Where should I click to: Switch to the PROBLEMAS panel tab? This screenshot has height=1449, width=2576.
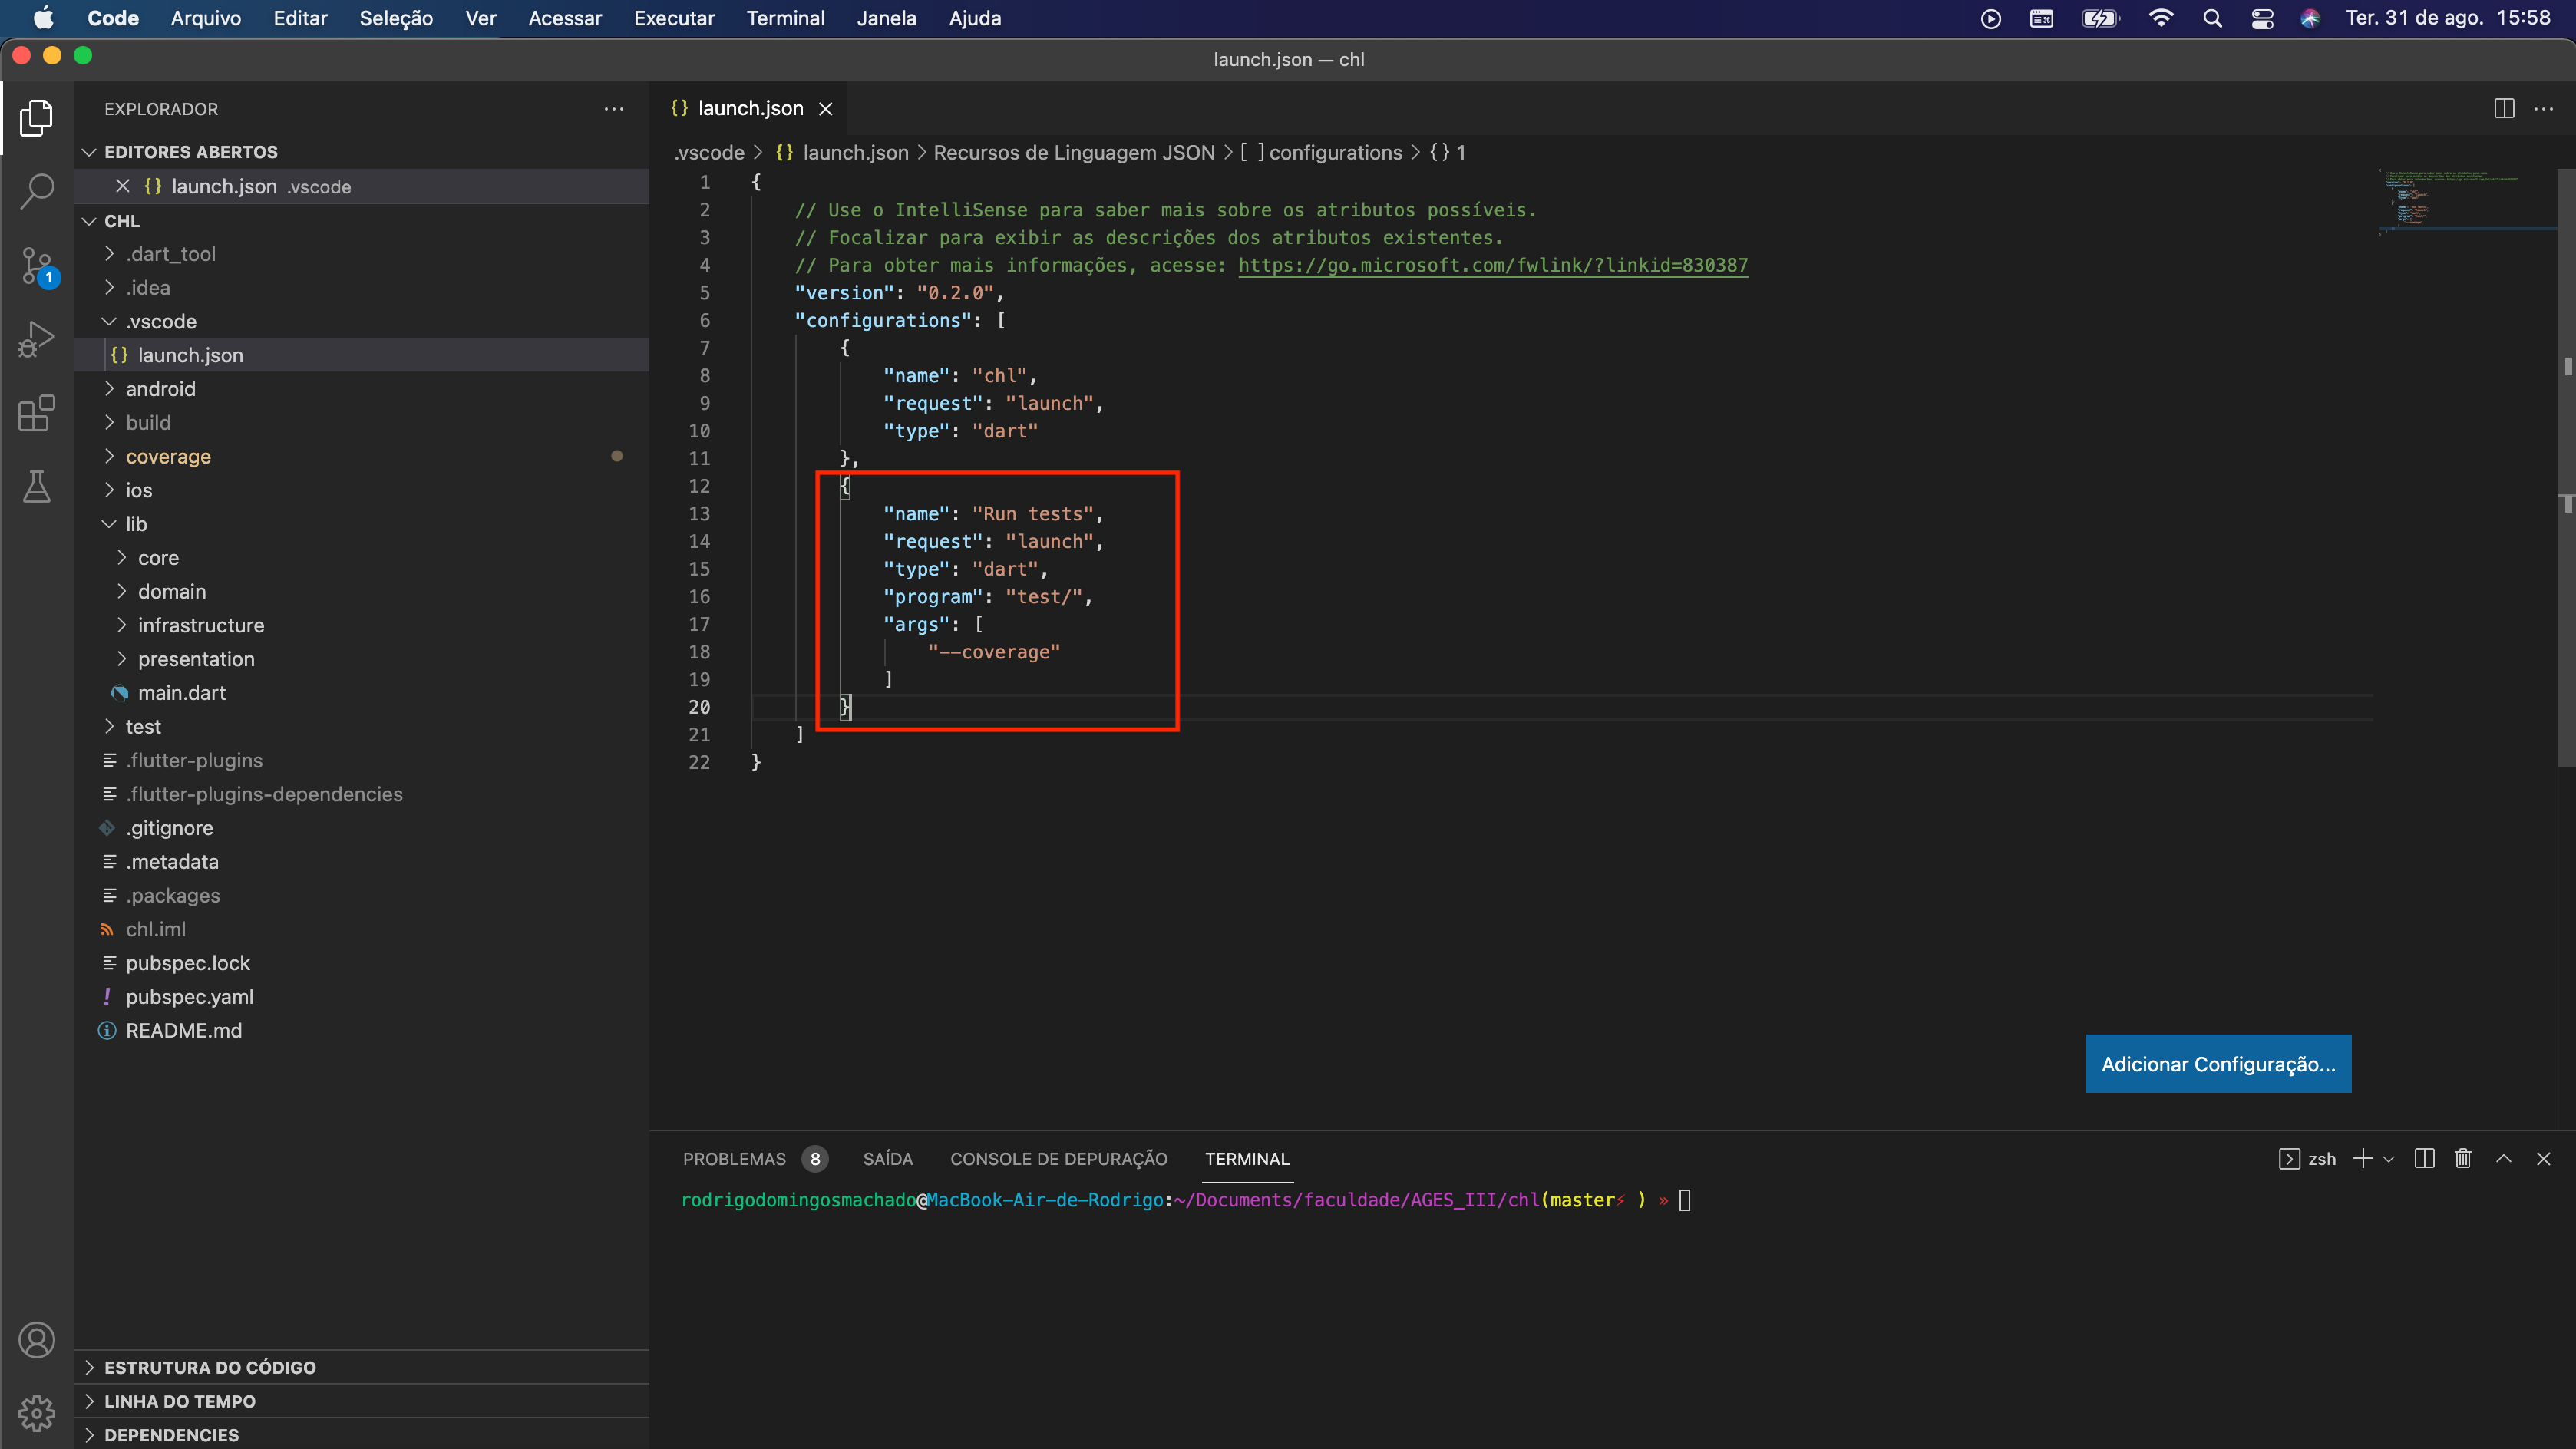point(736,1158)
